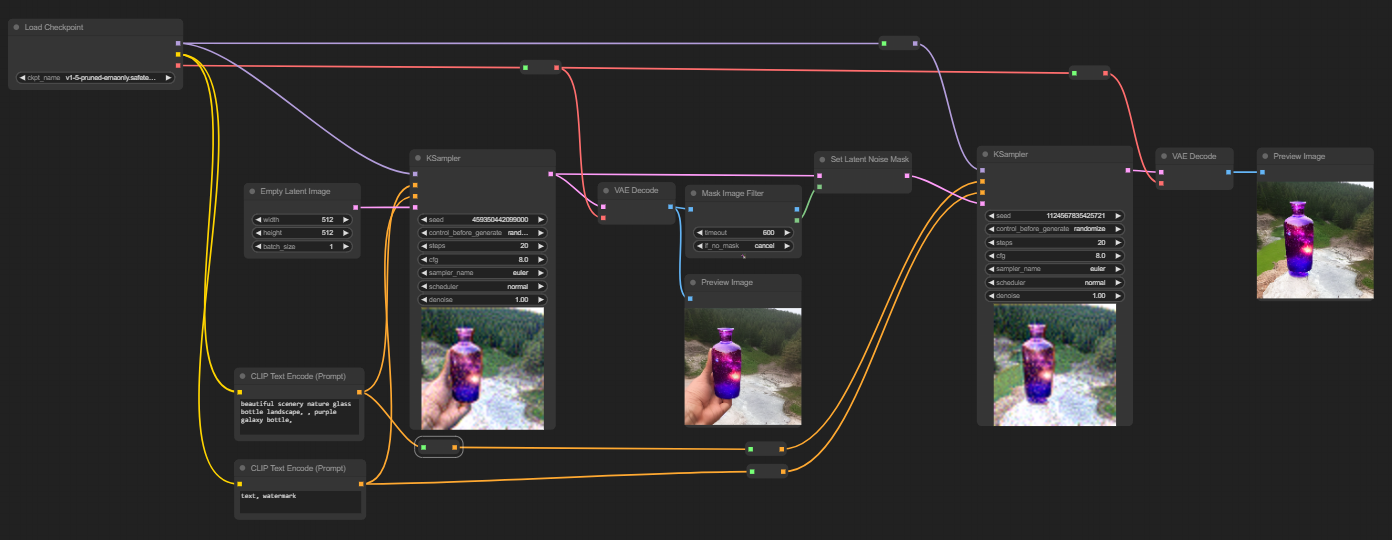Click the increase arrow on timeout in Mask Image Filter
1392x540 pixels.
[x=786, y=232]
